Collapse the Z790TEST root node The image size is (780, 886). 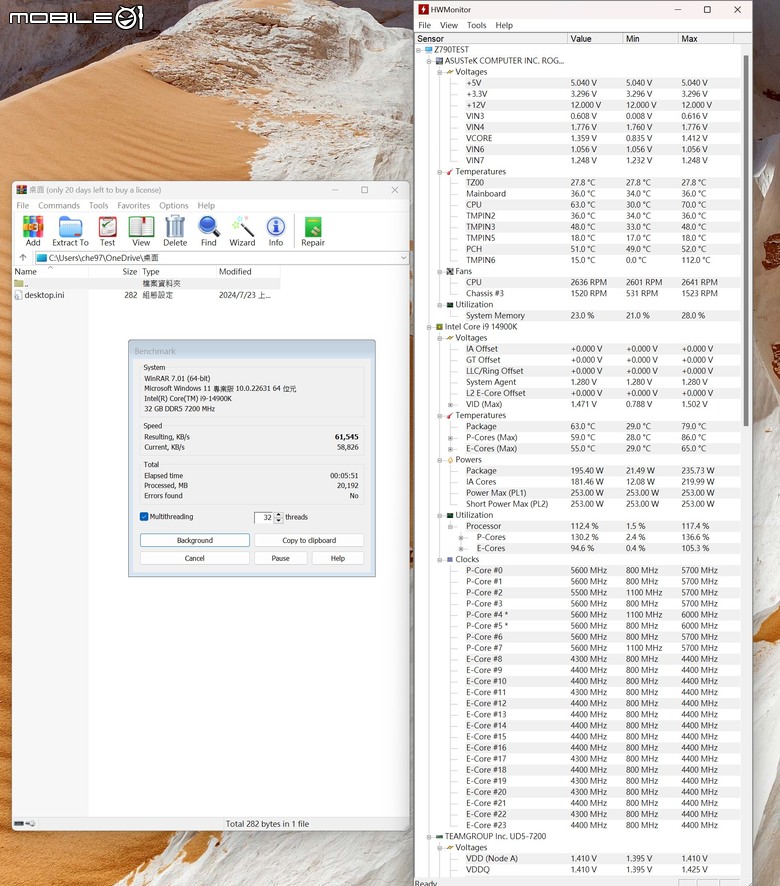click(419, 50)
